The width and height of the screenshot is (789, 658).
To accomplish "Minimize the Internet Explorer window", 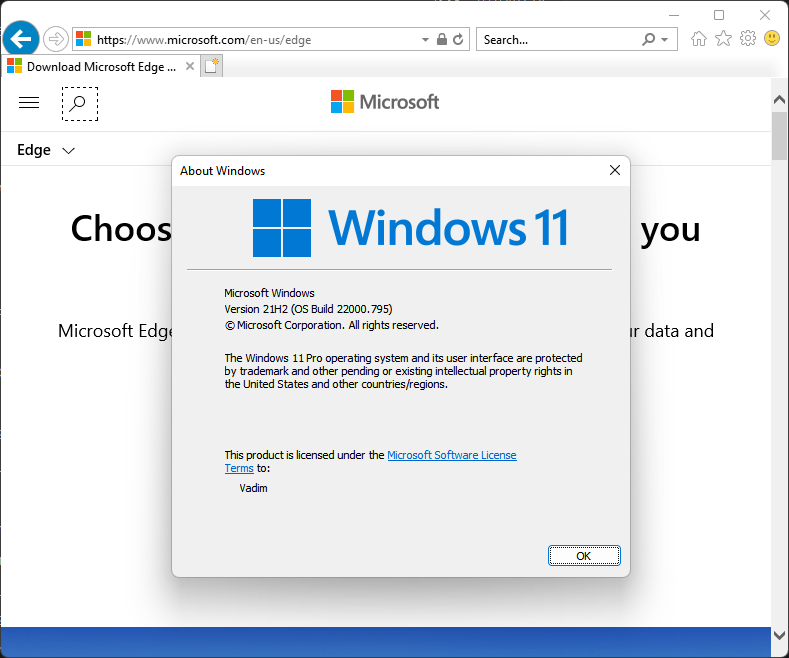I will click(674, 16).
